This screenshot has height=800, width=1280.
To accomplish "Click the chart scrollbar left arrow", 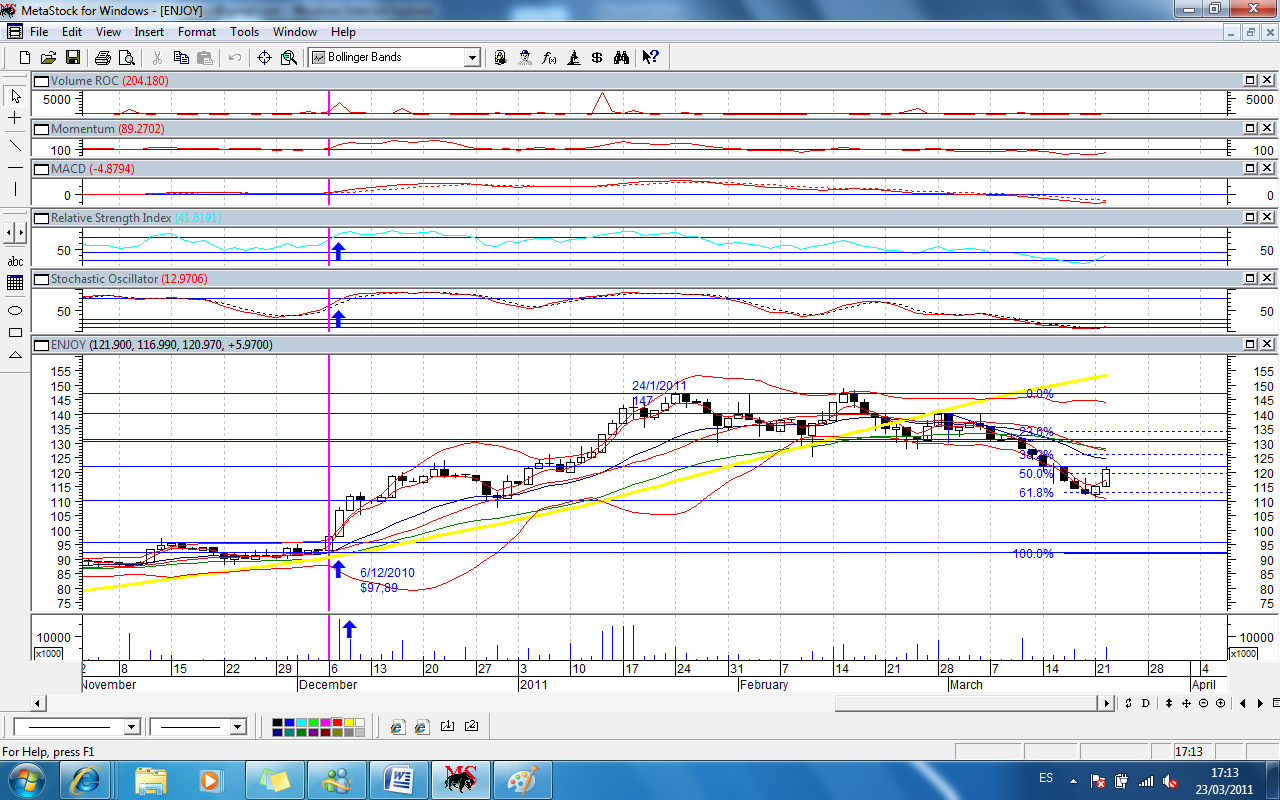I will coord(39,703).
